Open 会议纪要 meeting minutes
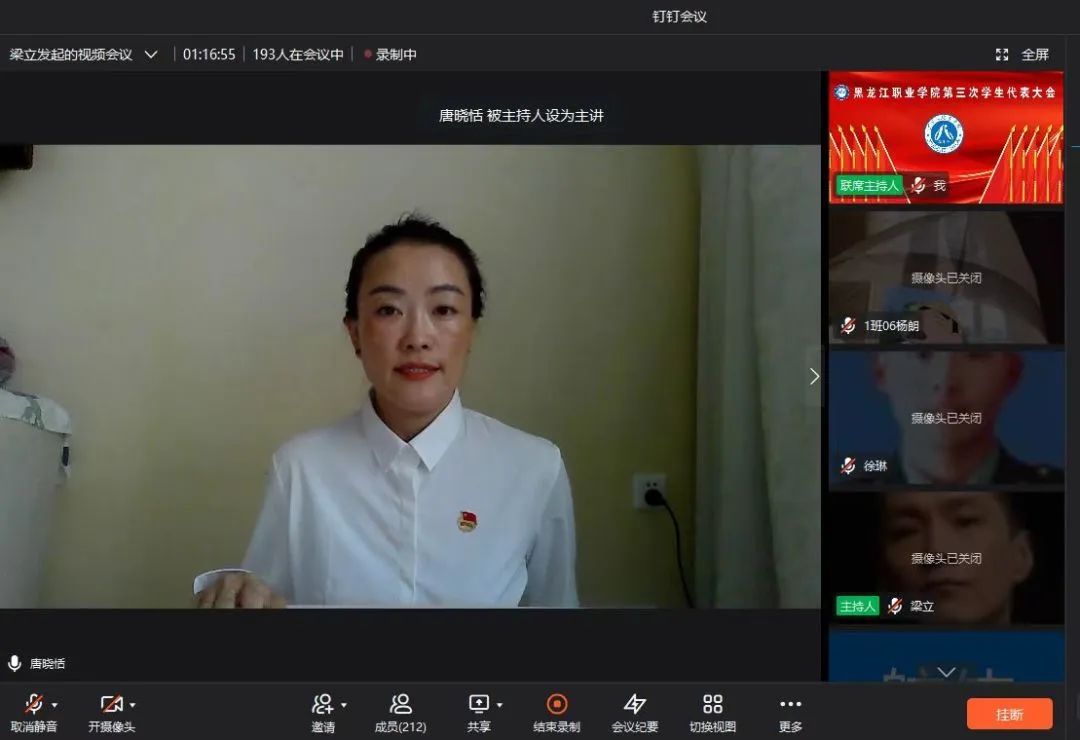 (x=635, y=704)
